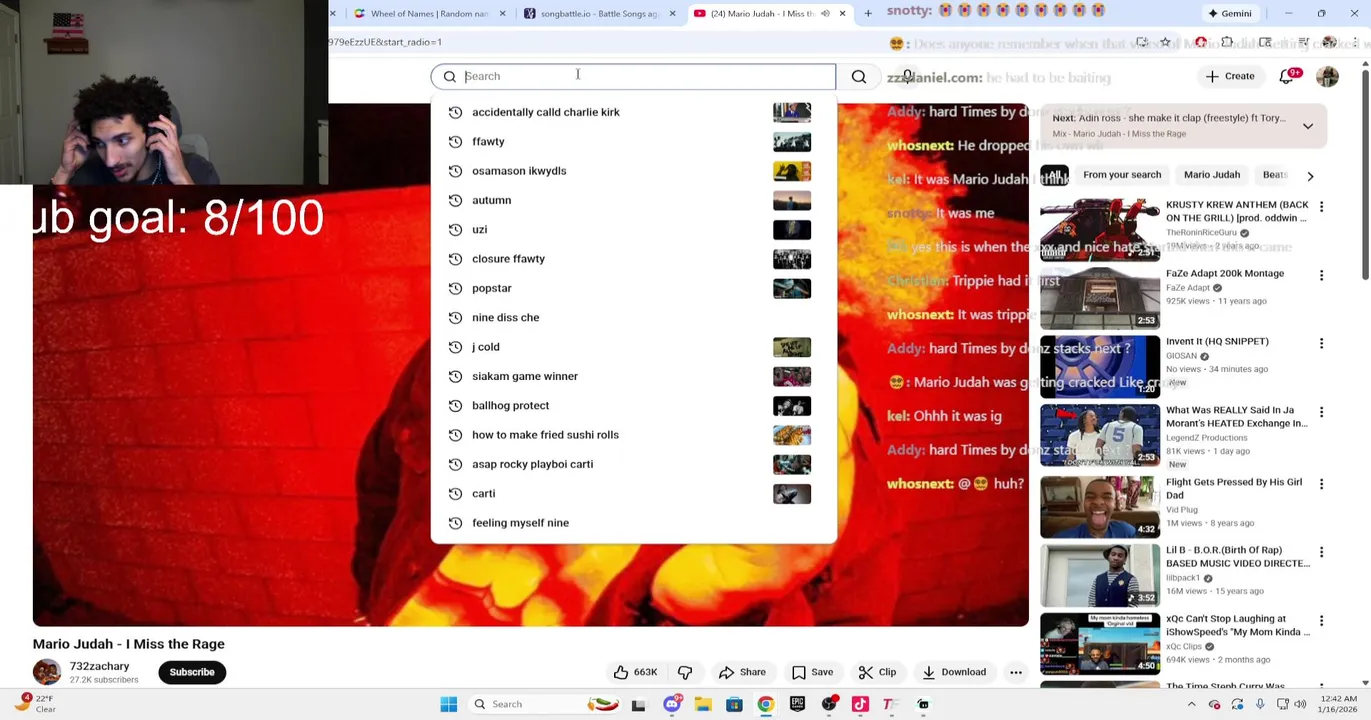Mute the Mario Judah tab audio icon
Viewport: 1371px width, 720px height.
click(x=825, y=14)
